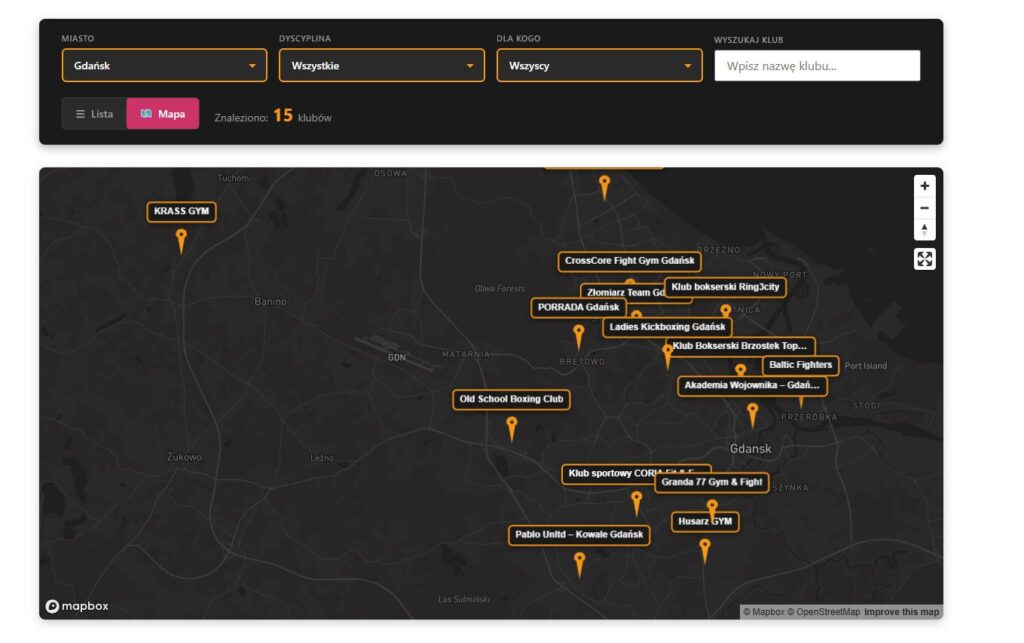Screen dimensions: 1024x643
Task: Open the CrossCore Fight Gym Gdańsk label
Action: (x=630, y=261)
